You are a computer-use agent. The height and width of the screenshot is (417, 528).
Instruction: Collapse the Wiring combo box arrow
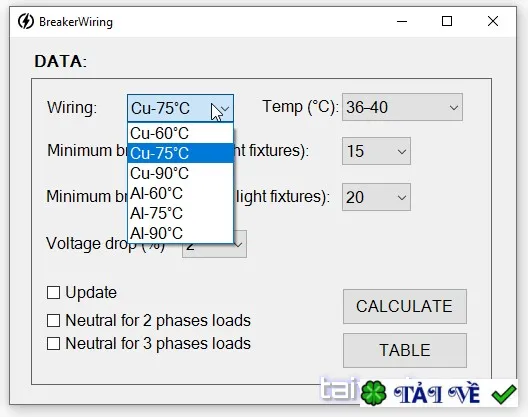pos(225,109)
